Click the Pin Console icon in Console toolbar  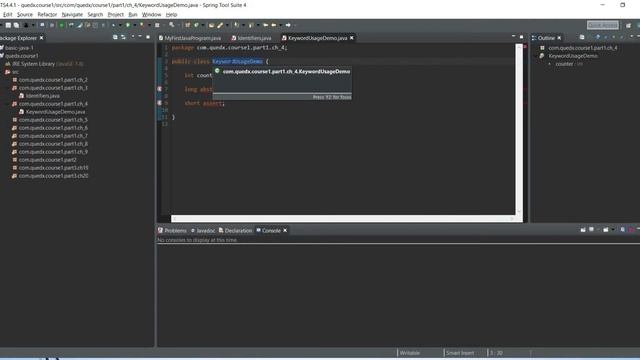[583, 230]
